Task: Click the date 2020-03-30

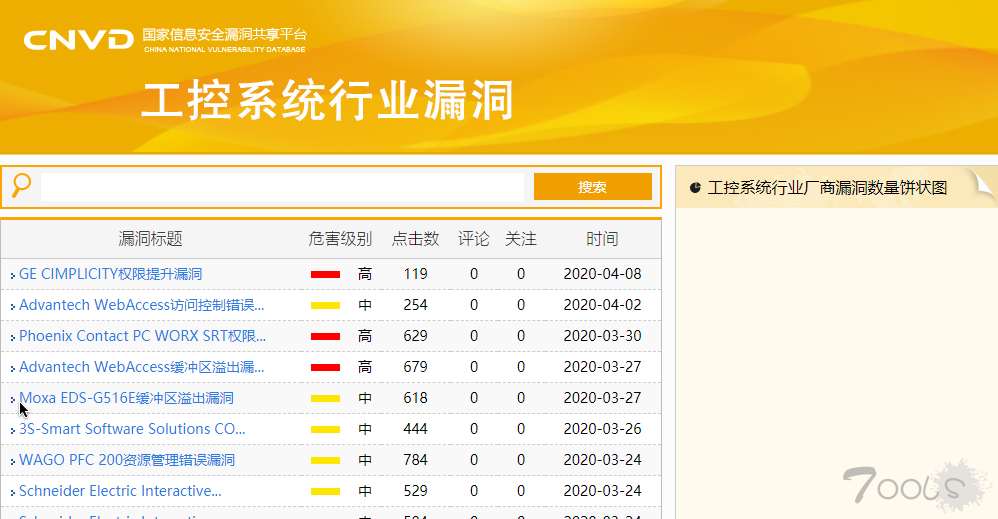Action: 602,336
